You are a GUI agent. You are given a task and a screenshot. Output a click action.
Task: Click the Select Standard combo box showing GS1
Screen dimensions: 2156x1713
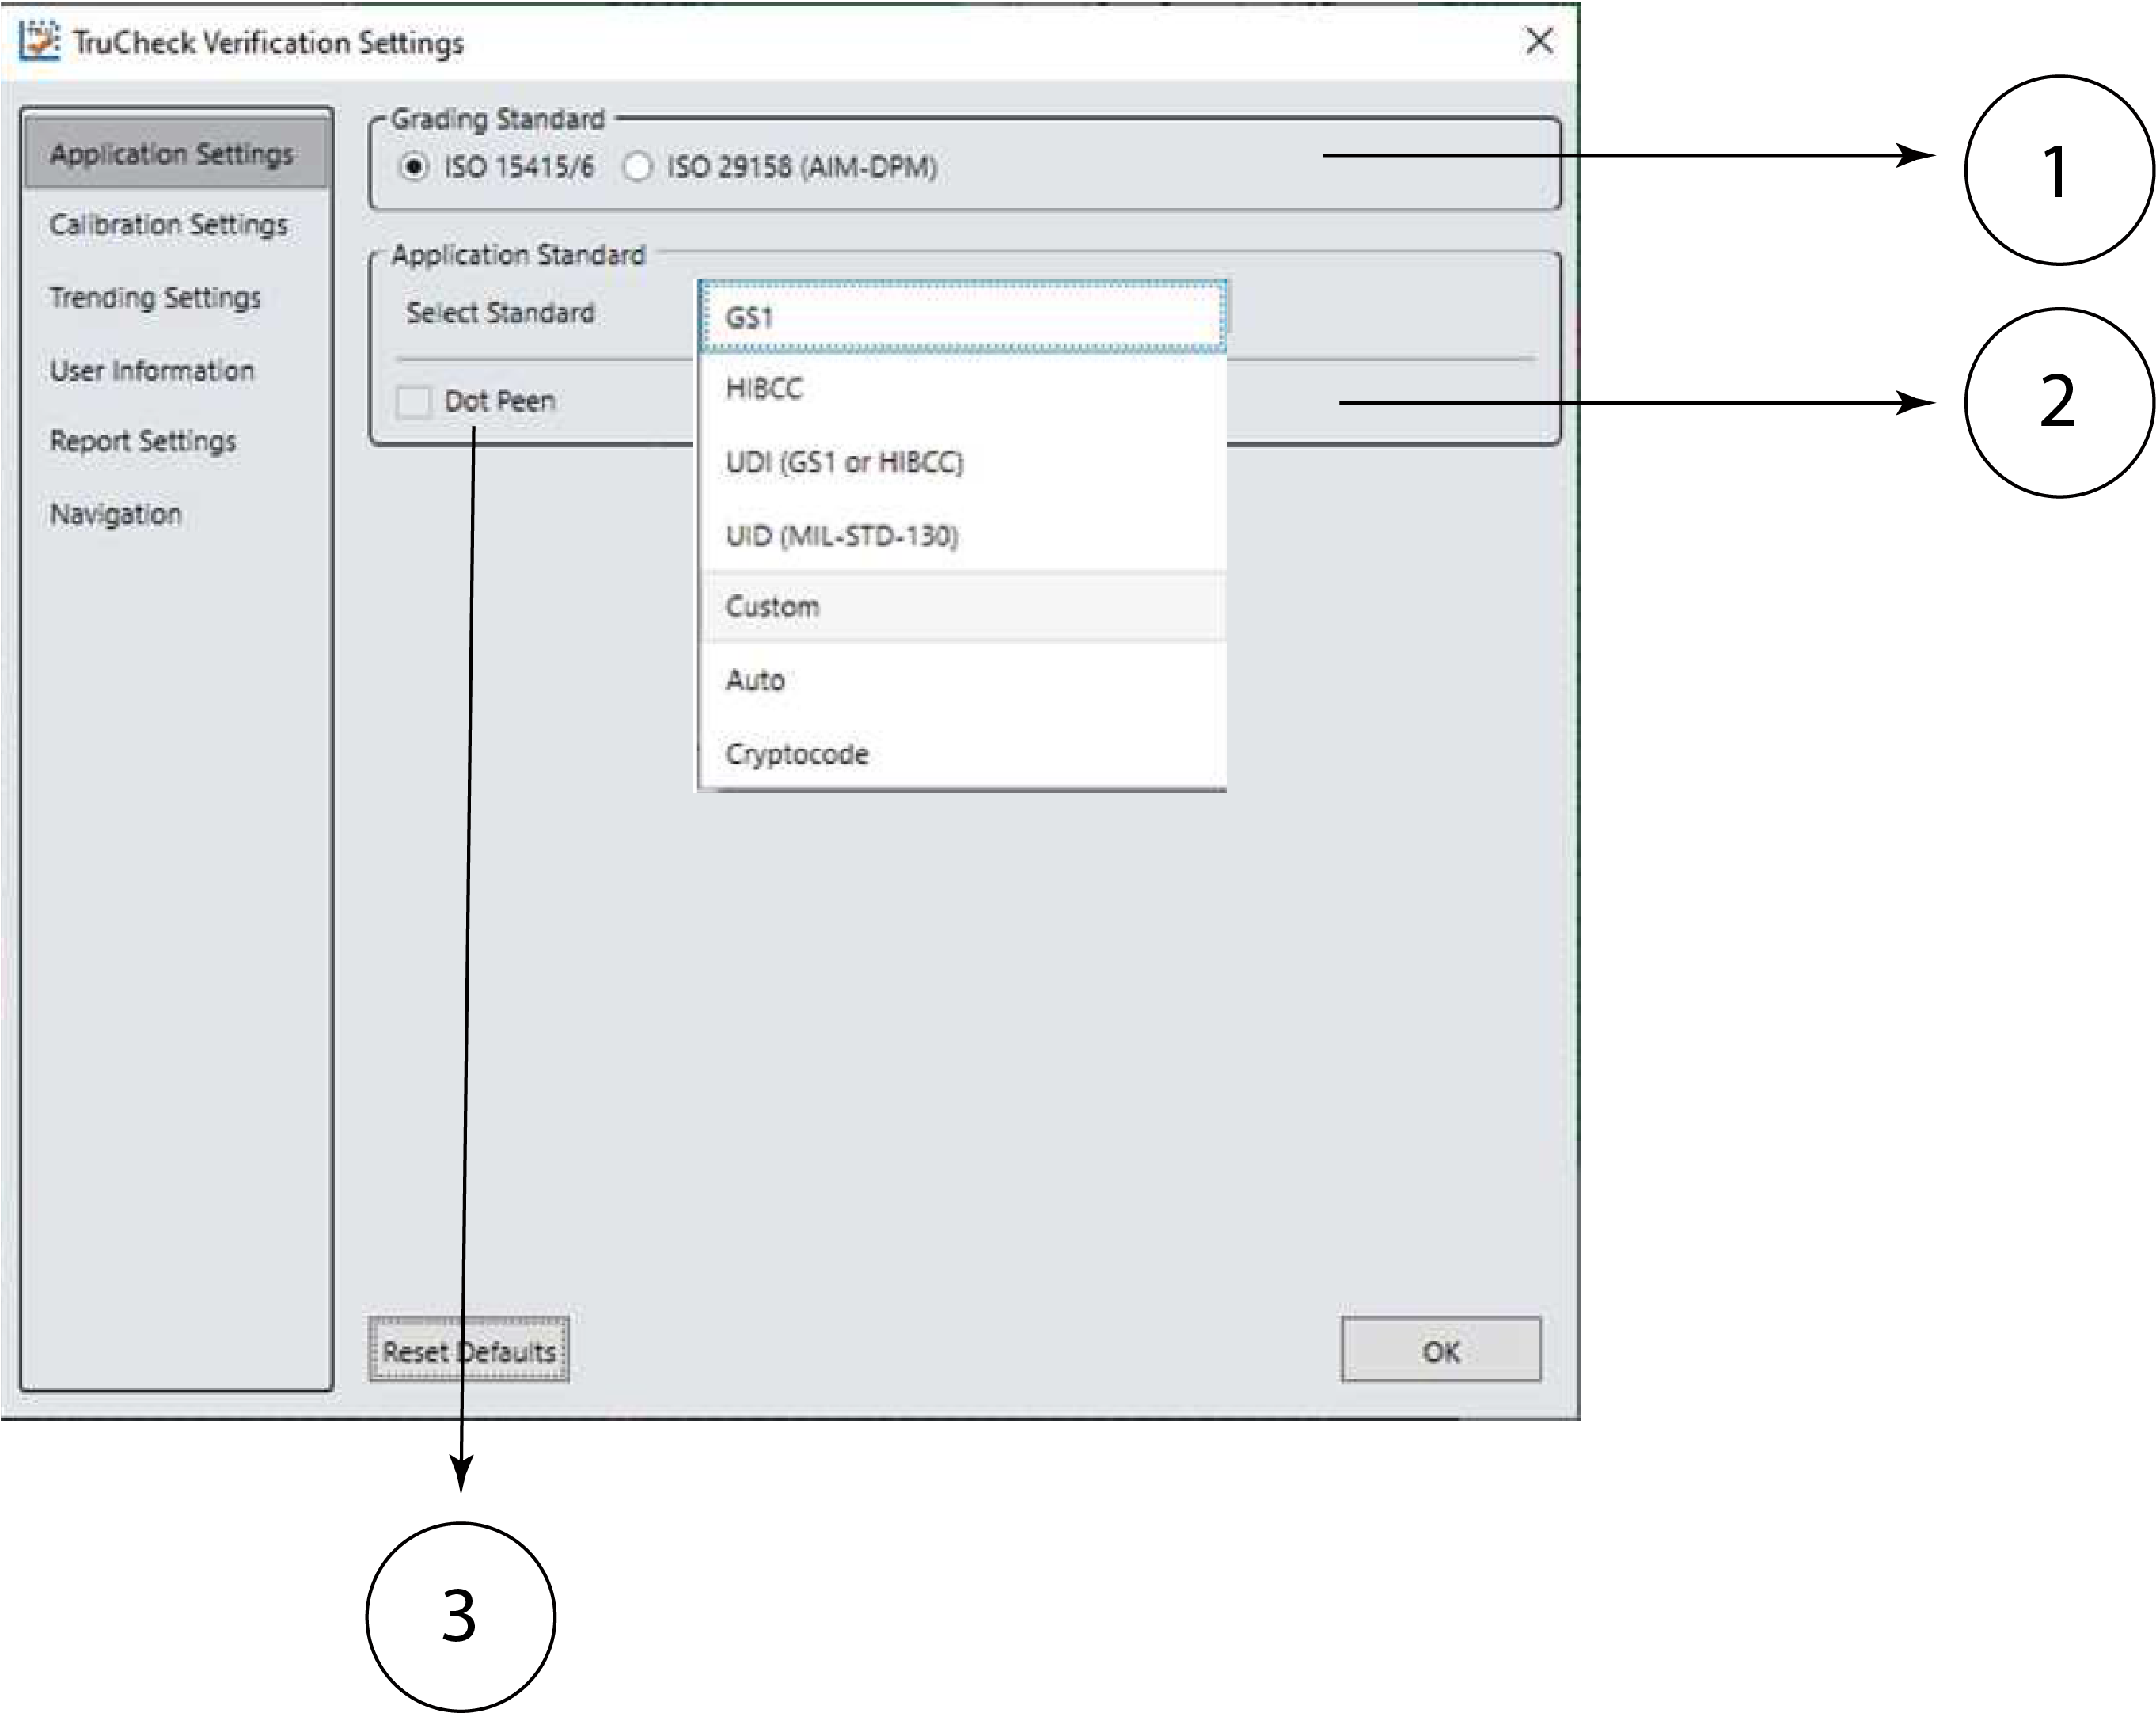tap(962, 317)
